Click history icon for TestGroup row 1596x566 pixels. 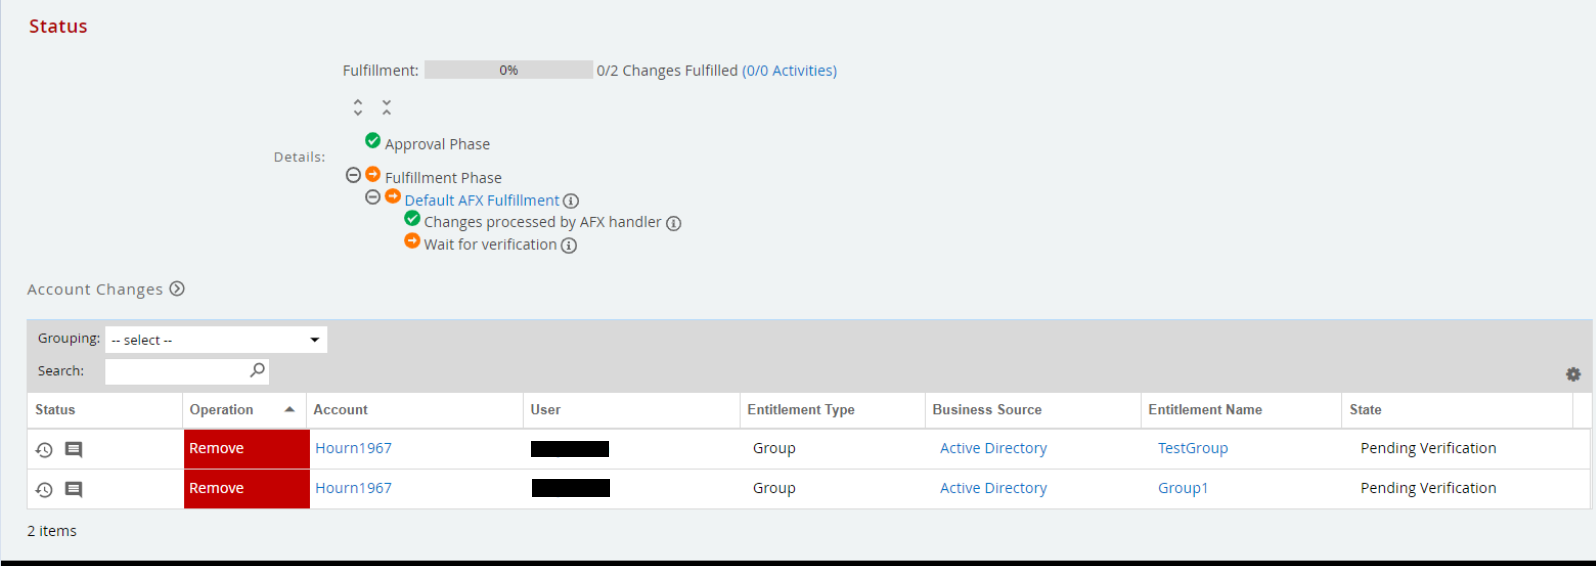pos(44,450)
